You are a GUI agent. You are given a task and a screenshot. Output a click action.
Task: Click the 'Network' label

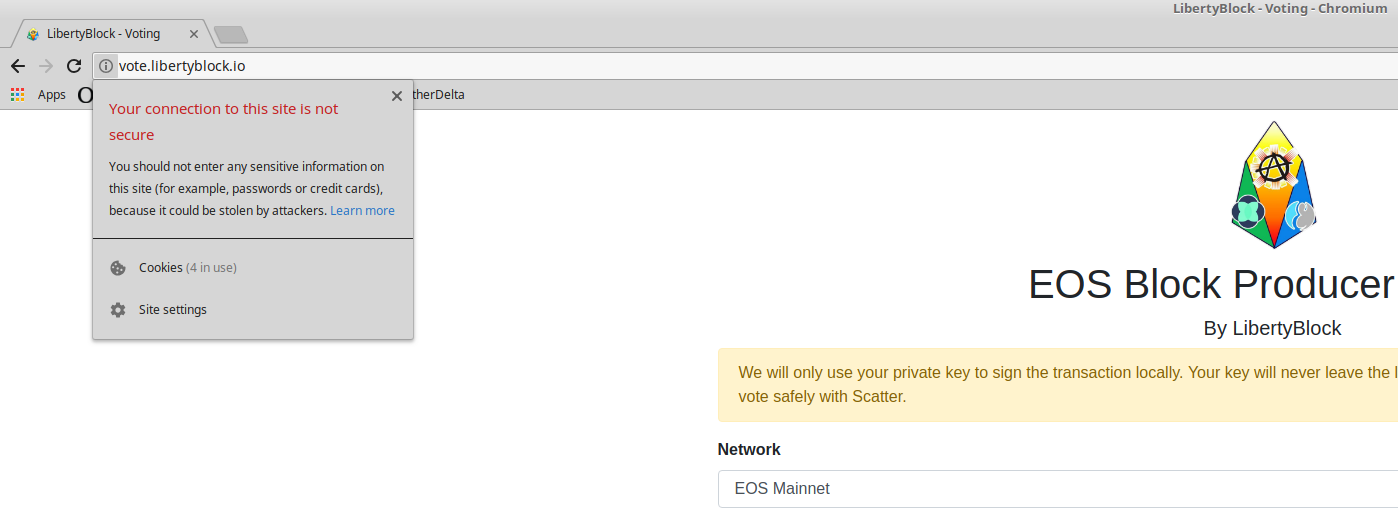coord(749,450)
